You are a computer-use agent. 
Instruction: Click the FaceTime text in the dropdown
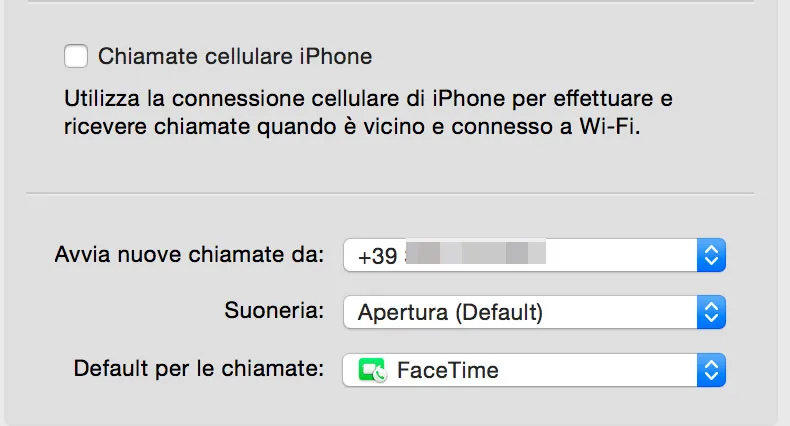coord(448,371)
